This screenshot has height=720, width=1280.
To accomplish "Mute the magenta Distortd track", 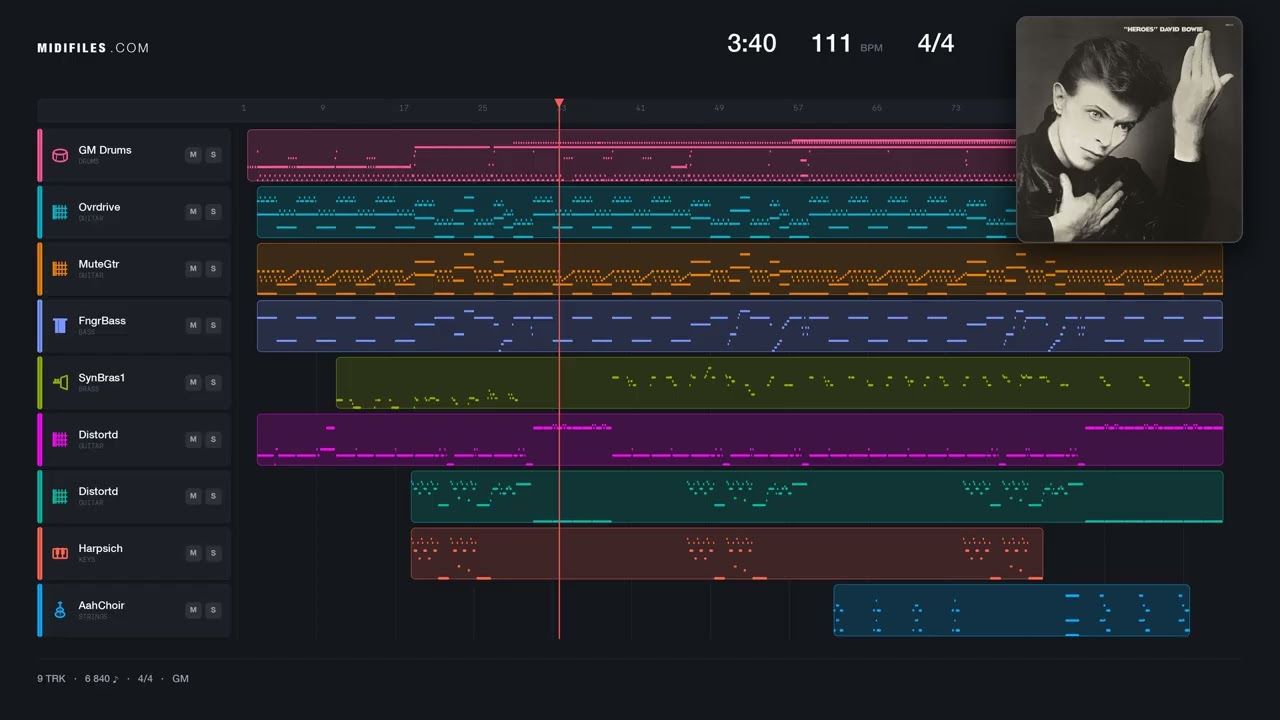I will coord(193,440).
